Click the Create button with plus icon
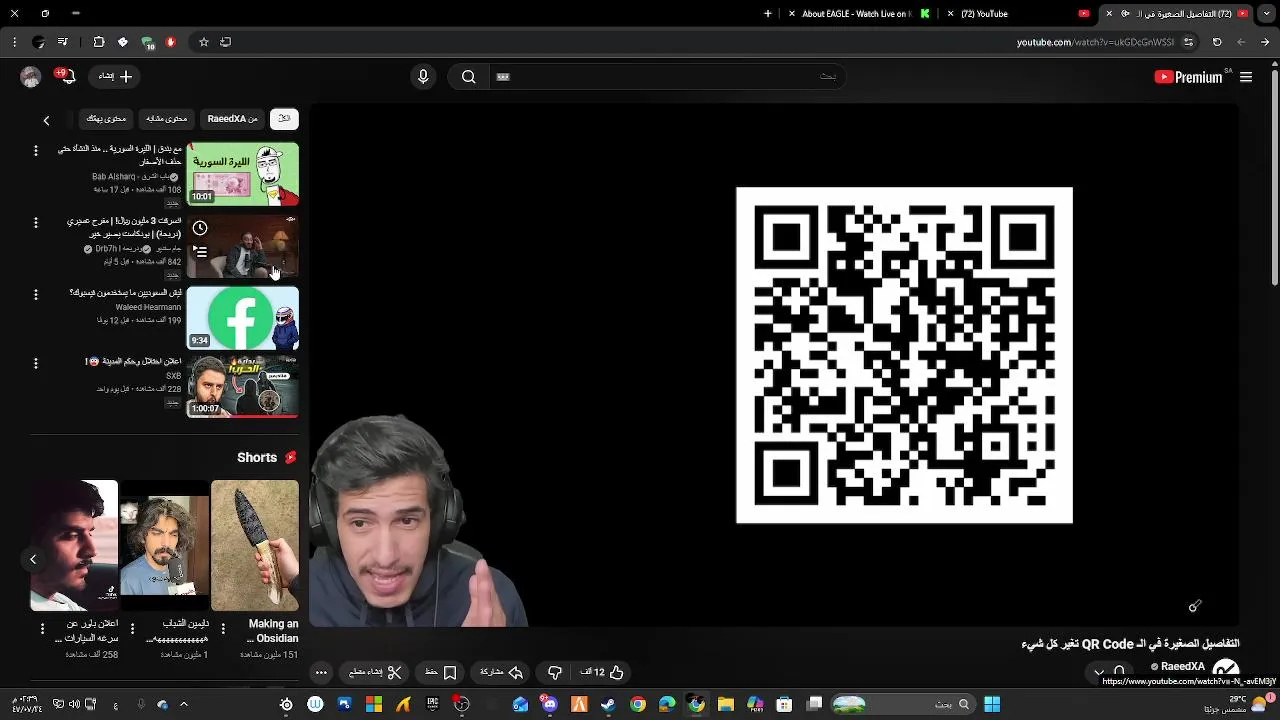 (x=116, y=76)
